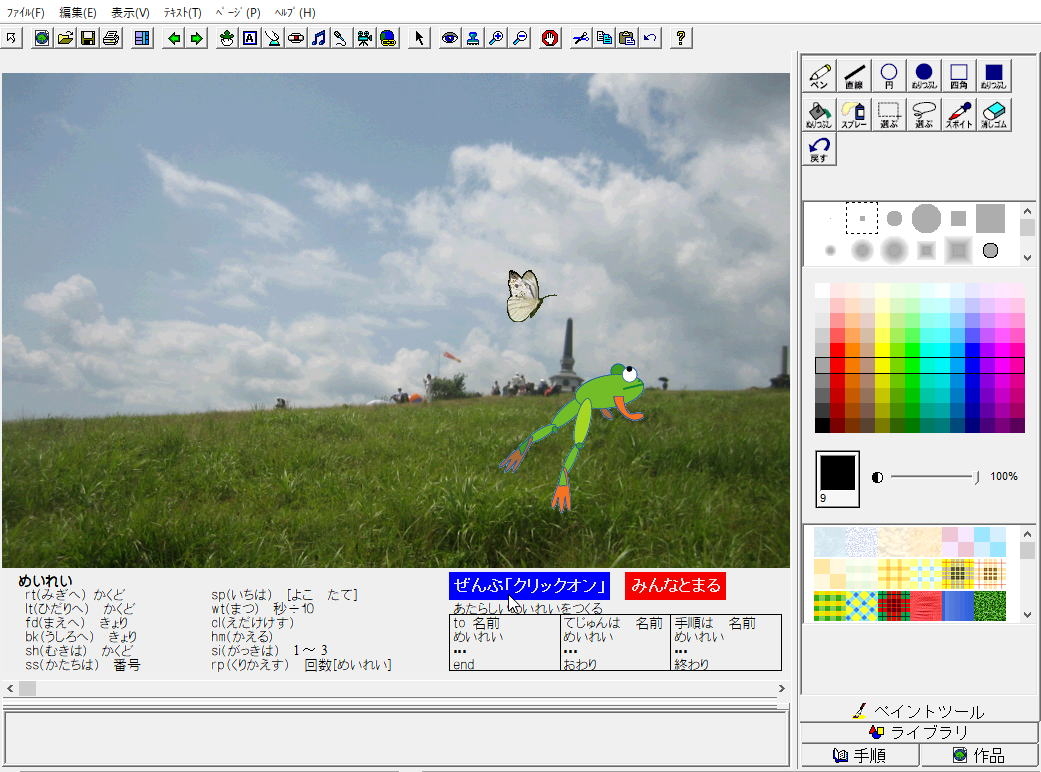Image resolution: width=1041 pixels, height=772 pixels.
Task: Click the '手順は 名前' command template
Action: pos(726,643)
